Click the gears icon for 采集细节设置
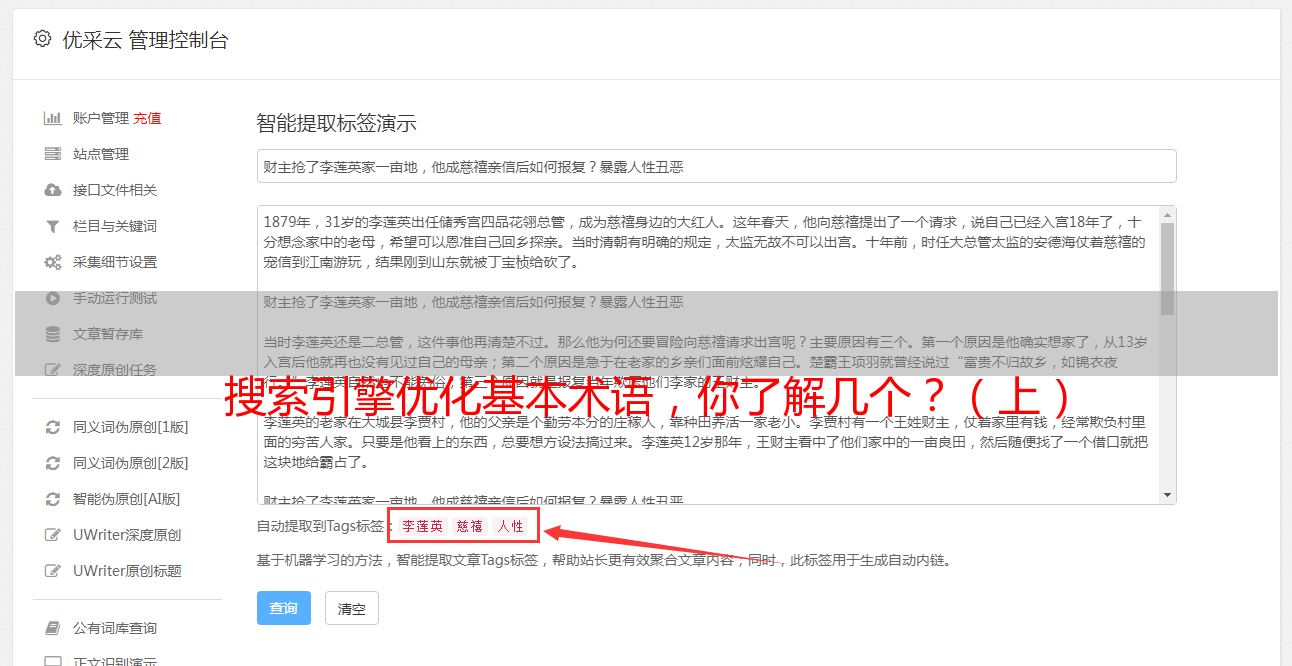 click(x=53, y=262)
